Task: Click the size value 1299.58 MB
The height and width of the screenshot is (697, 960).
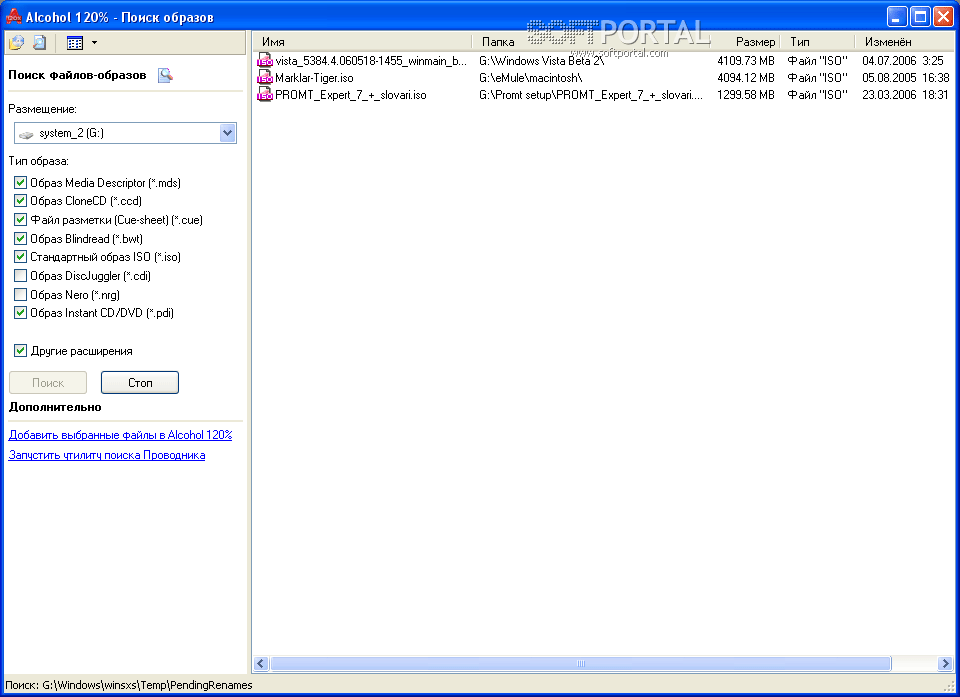Action: coord(746,95)
